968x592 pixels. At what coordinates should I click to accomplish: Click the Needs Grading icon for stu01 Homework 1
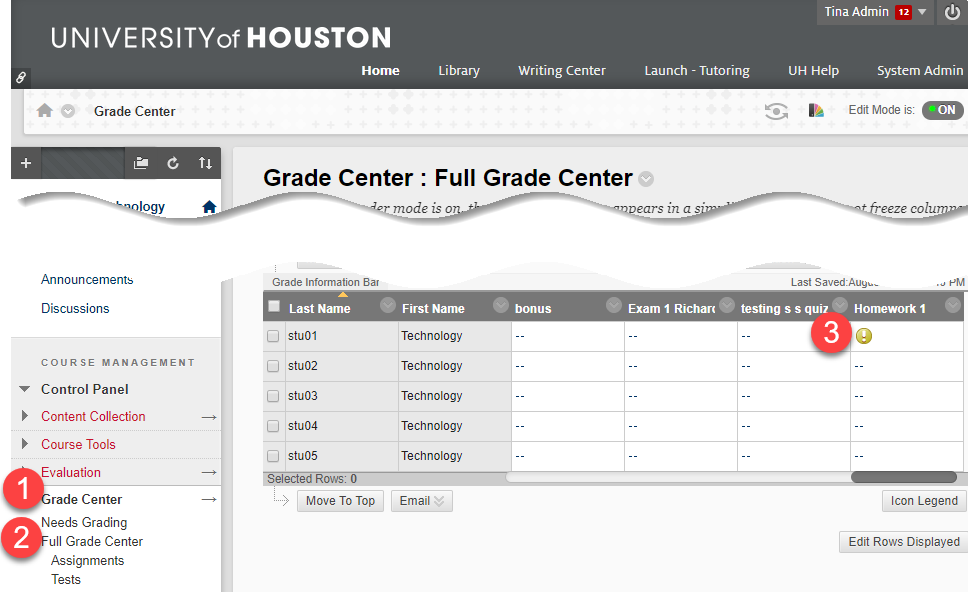pyautogui.click(x=864, y=336)
